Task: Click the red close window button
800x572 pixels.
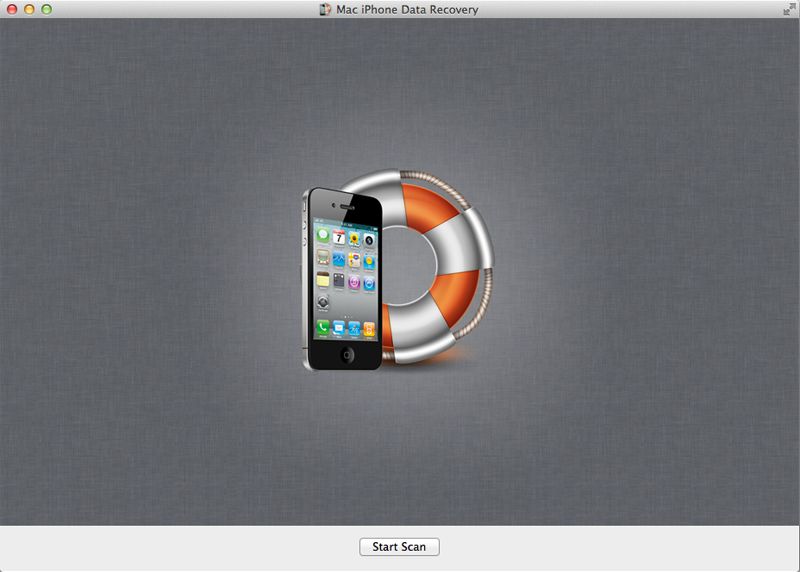Action: pyautogui.click(x=12, y=9)
